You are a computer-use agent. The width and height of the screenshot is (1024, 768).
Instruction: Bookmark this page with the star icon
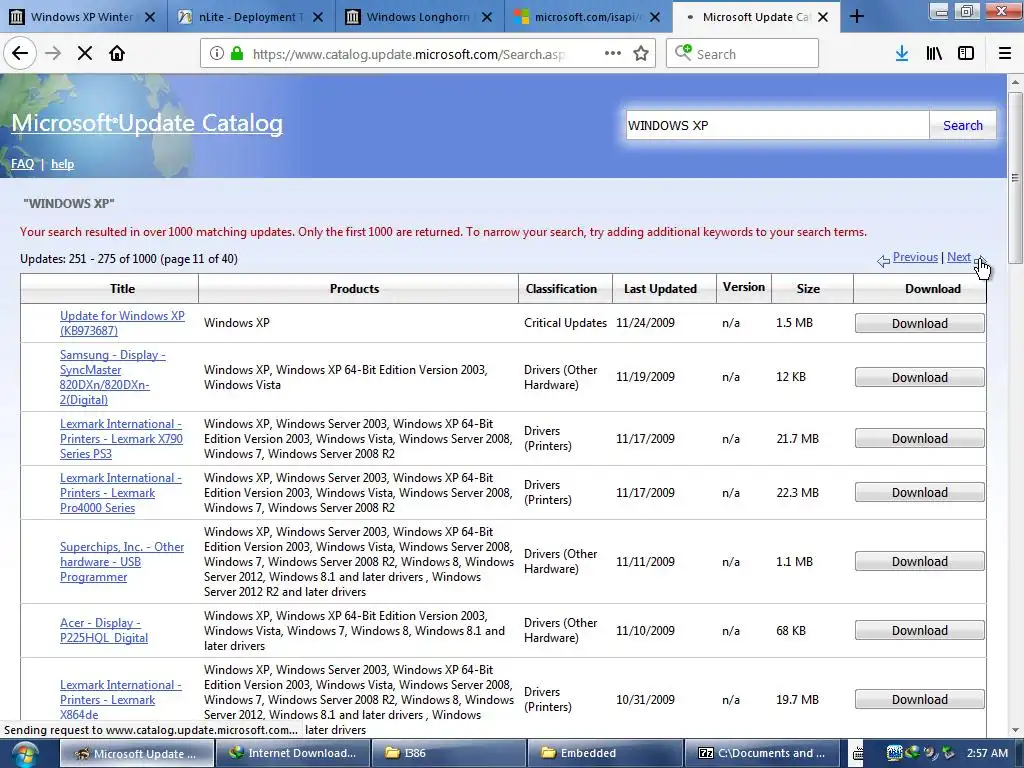[641, 54]
